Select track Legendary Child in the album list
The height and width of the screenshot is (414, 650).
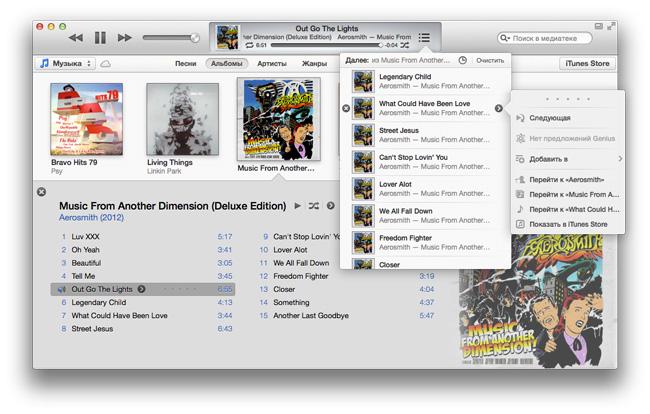[x=143, y=303]
